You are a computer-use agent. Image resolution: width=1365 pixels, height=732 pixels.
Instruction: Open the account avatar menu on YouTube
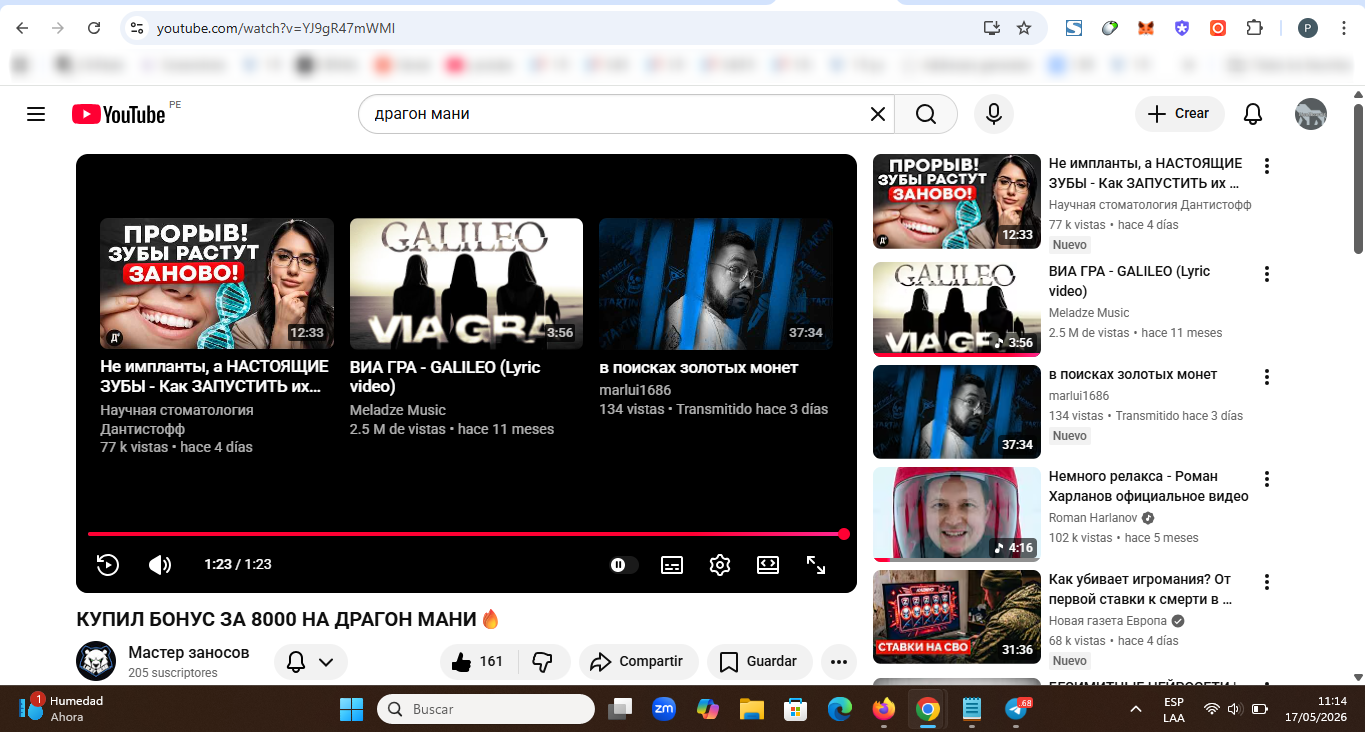(x=1311, y=114)
